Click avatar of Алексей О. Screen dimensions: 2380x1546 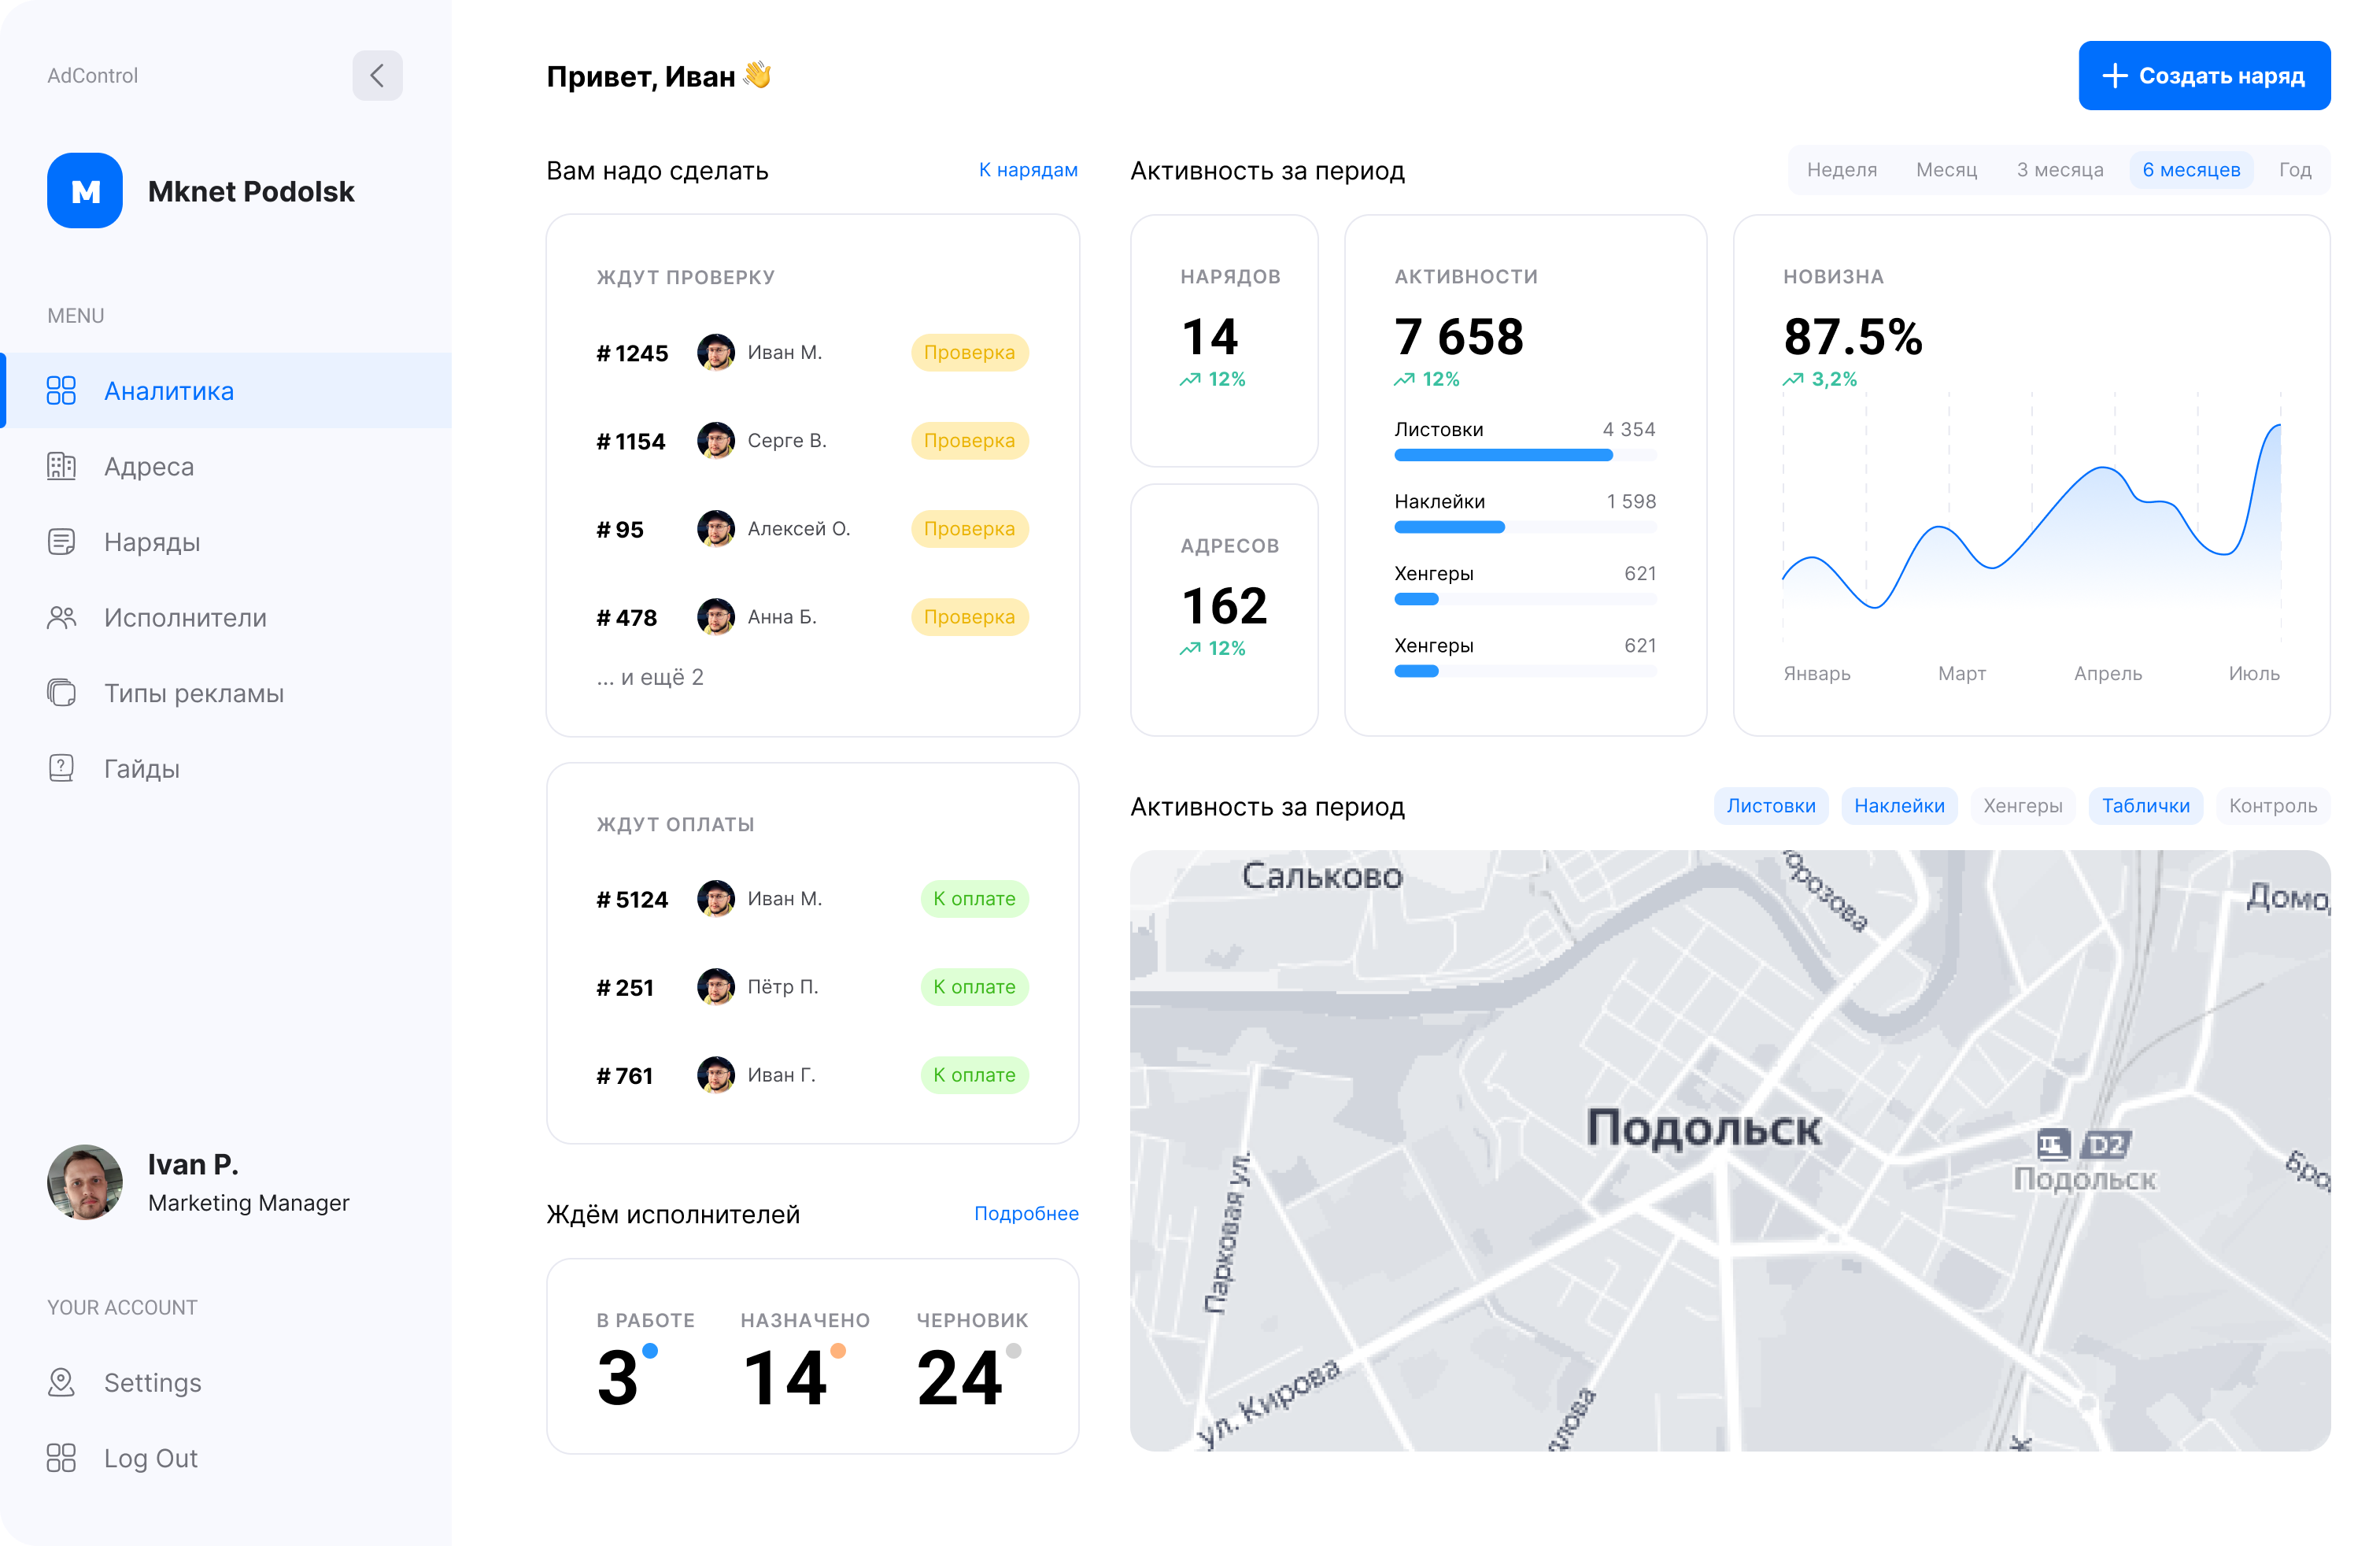point(716,528)
